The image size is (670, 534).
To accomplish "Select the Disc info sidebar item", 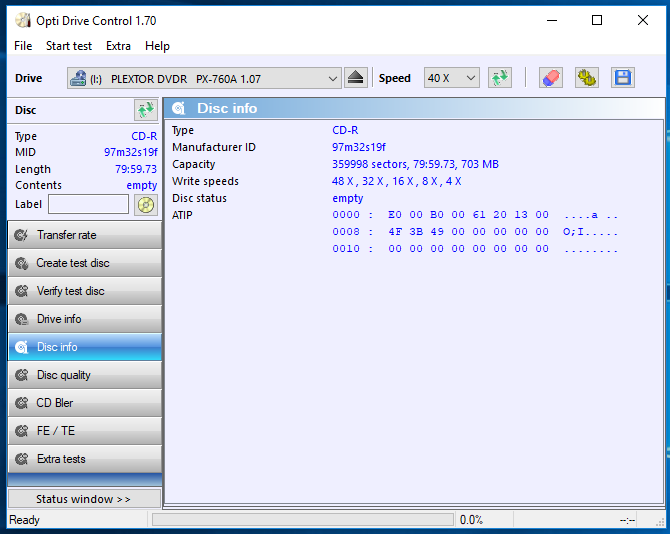I will point(85,347).
